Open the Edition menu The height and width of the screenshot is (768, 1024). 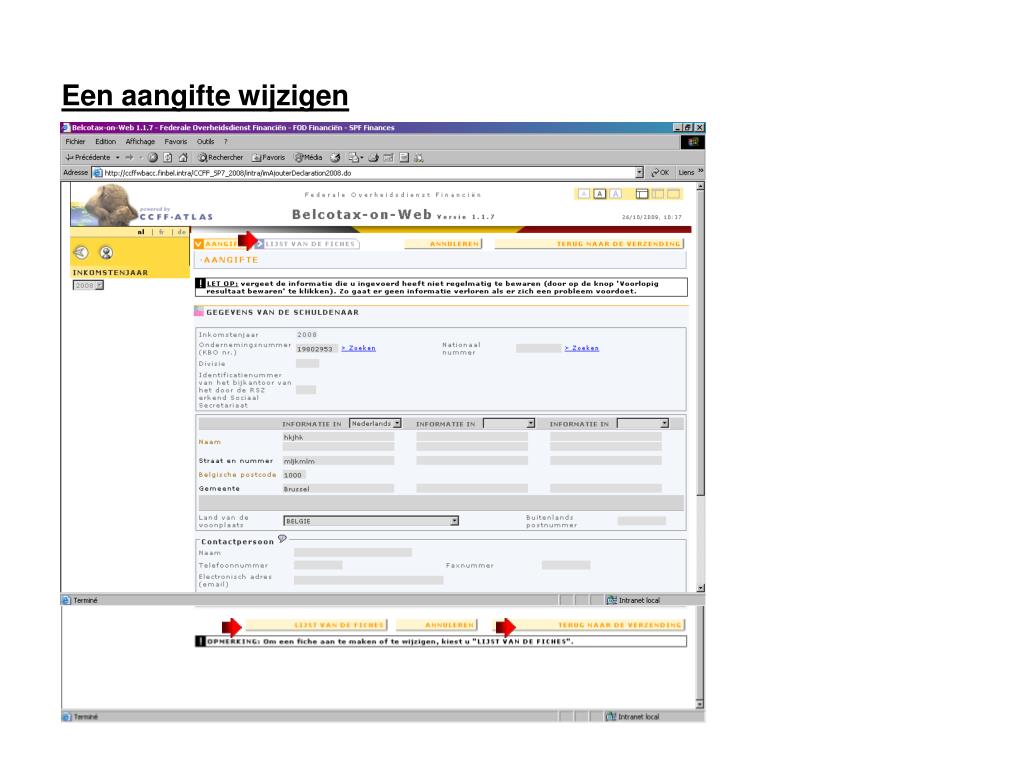[105, 142]
